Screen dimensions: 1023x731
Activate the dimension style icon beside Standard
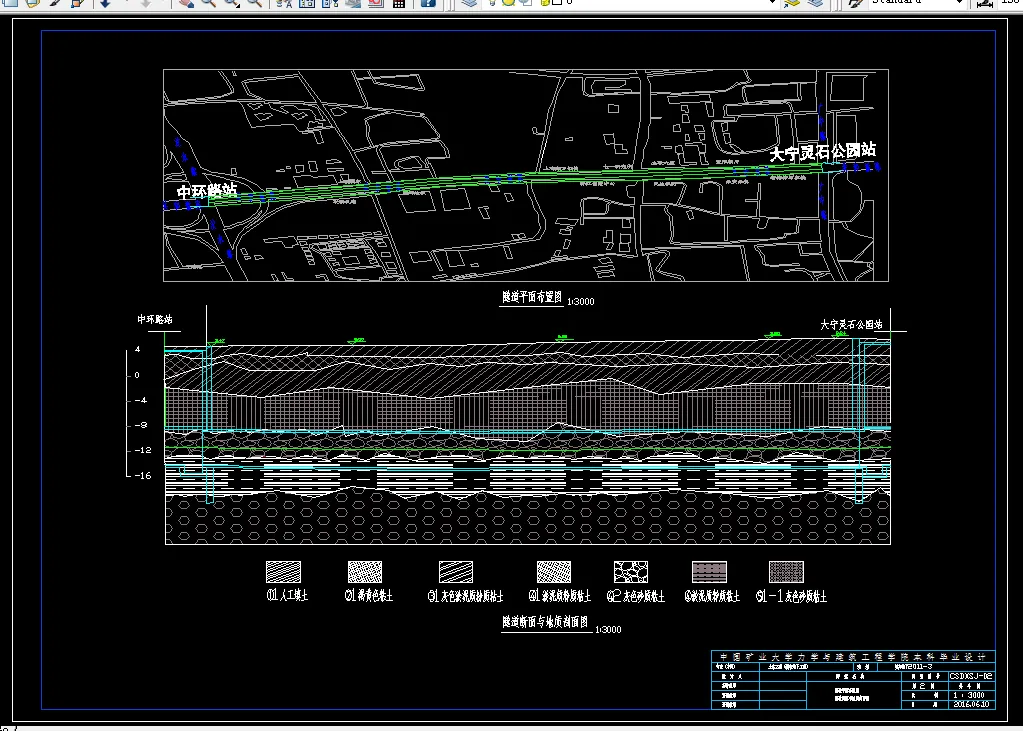click(x=985, y=3)
